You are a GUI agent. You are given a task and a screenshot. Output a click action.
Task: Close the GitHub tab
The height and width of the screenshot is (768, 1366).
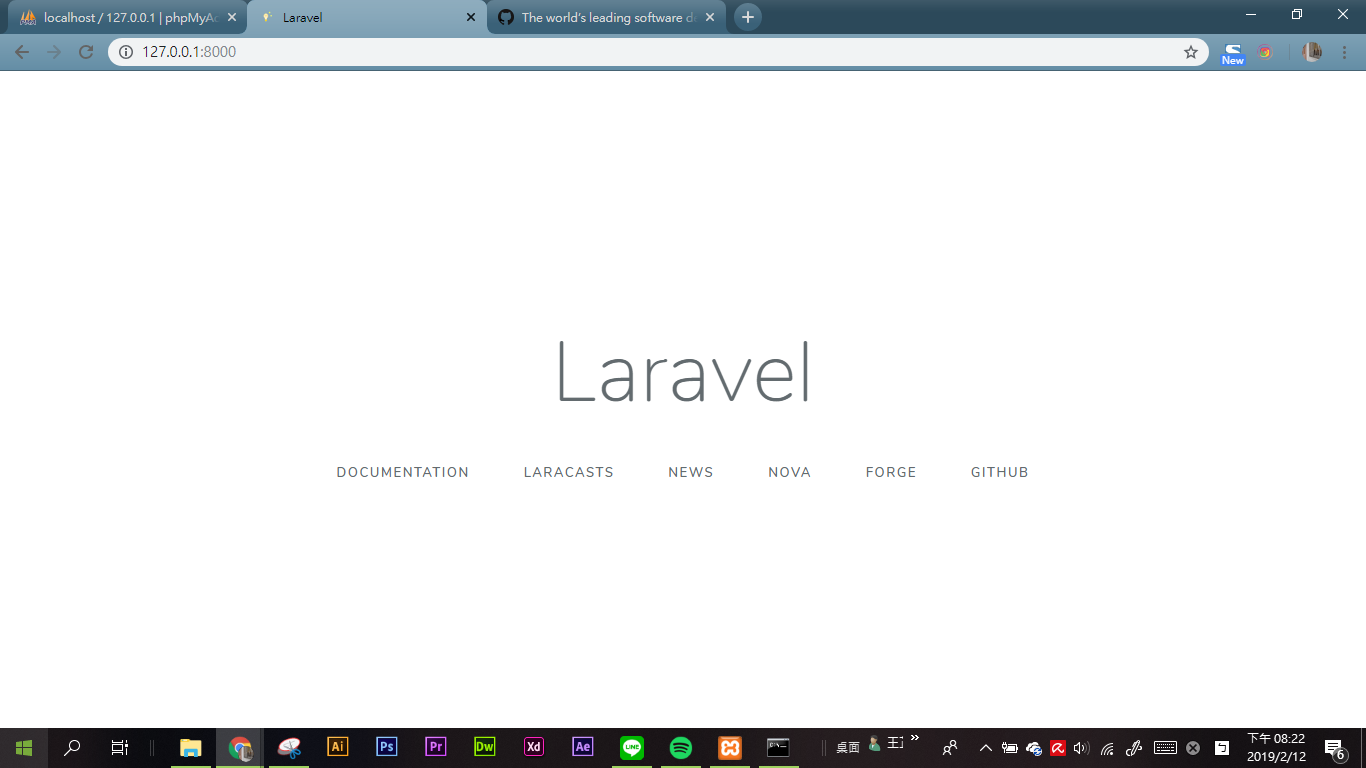(710, 18)
